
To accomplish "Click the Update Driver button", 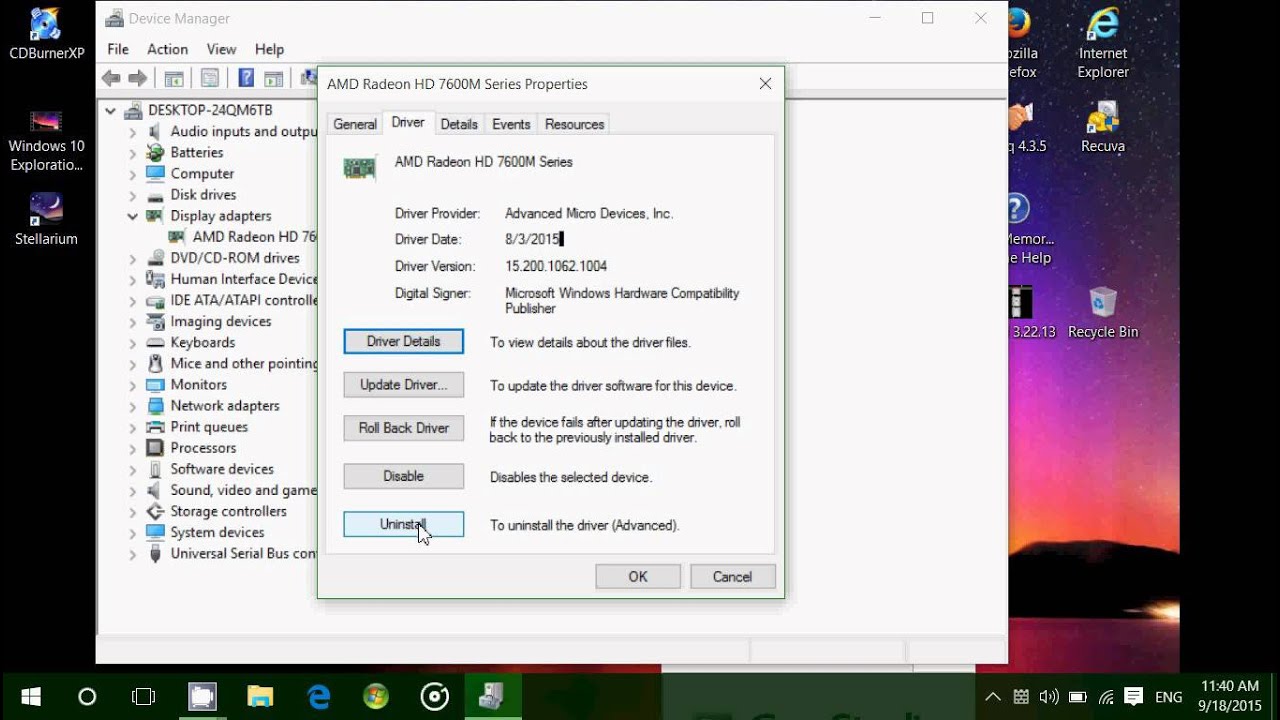I will pos(404,385).
